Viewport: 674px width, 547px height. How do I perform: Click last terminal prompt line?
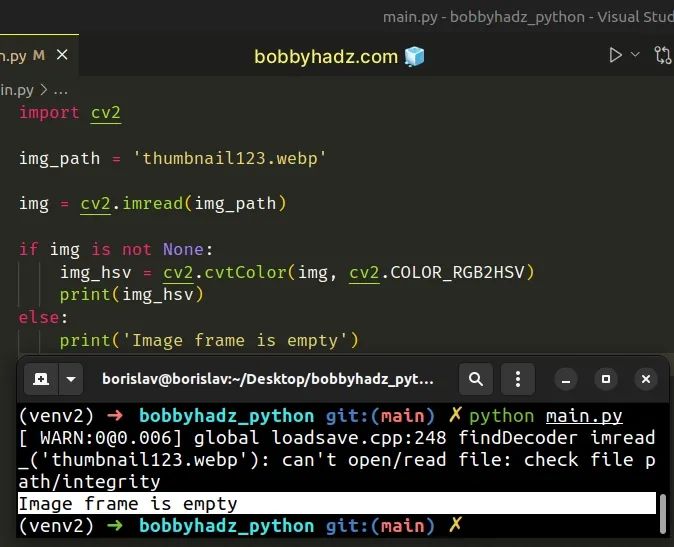click(x=241, y=526)
